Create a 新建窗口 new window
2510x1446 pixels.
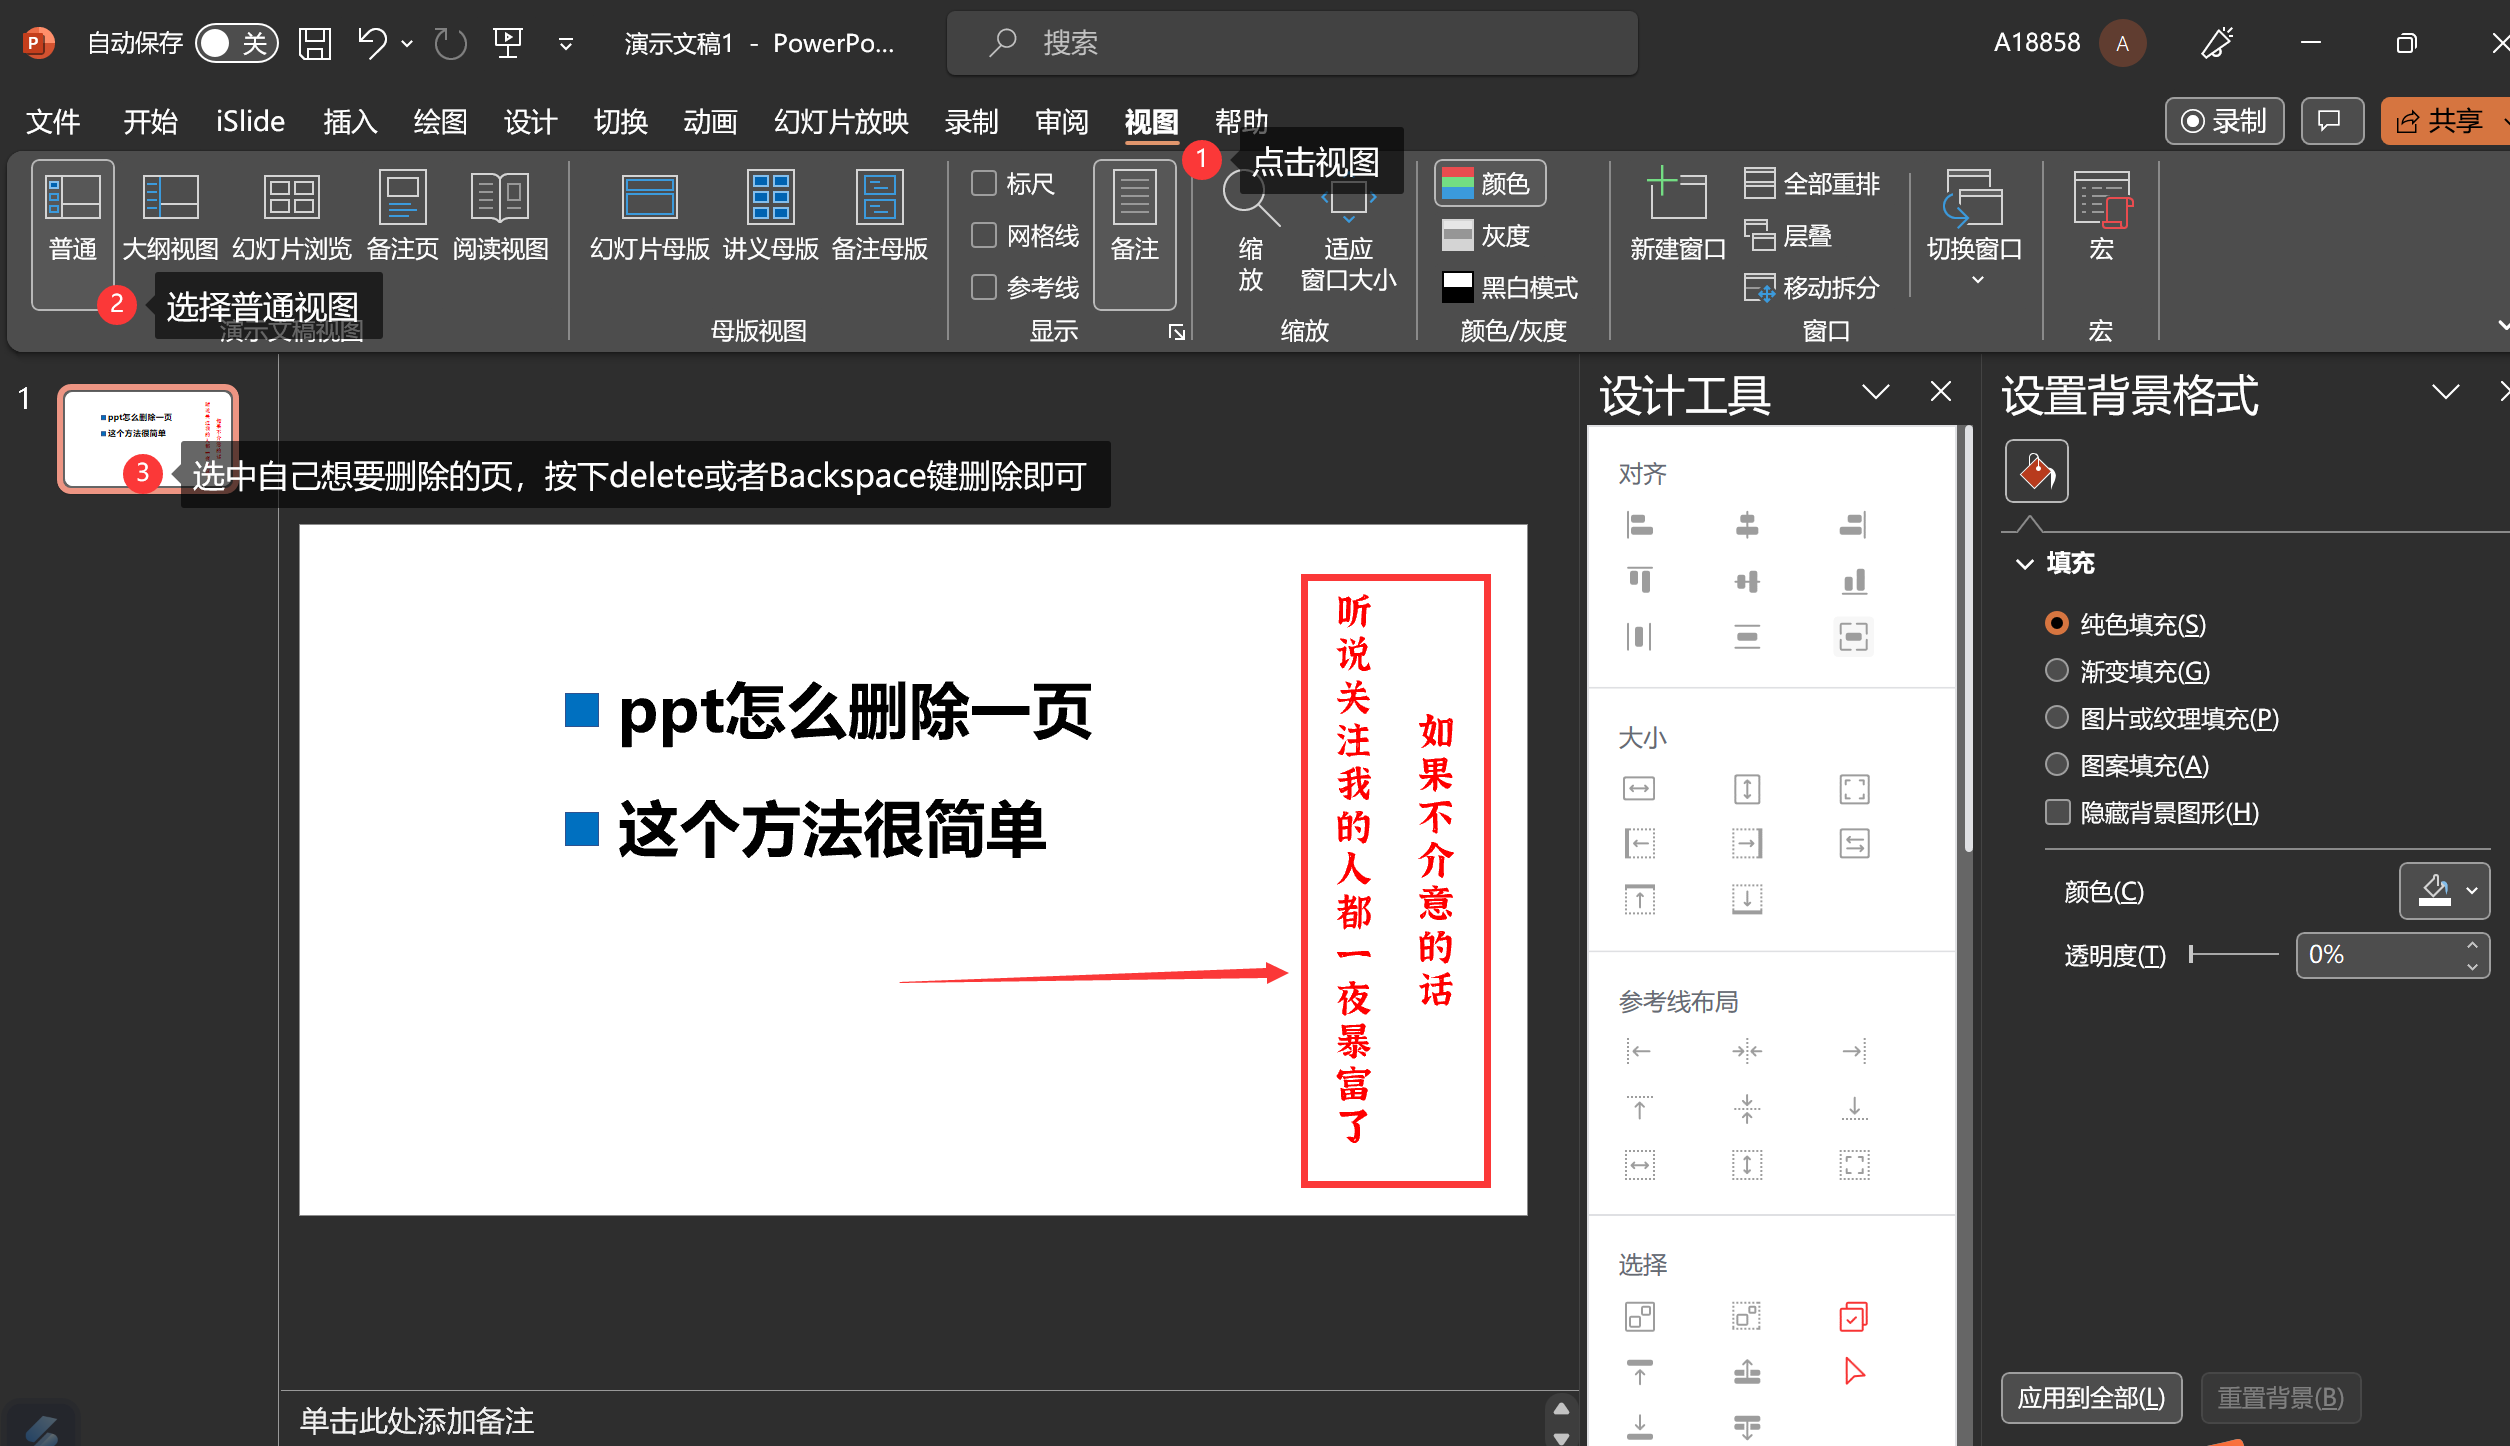(x=1676, y=215)
